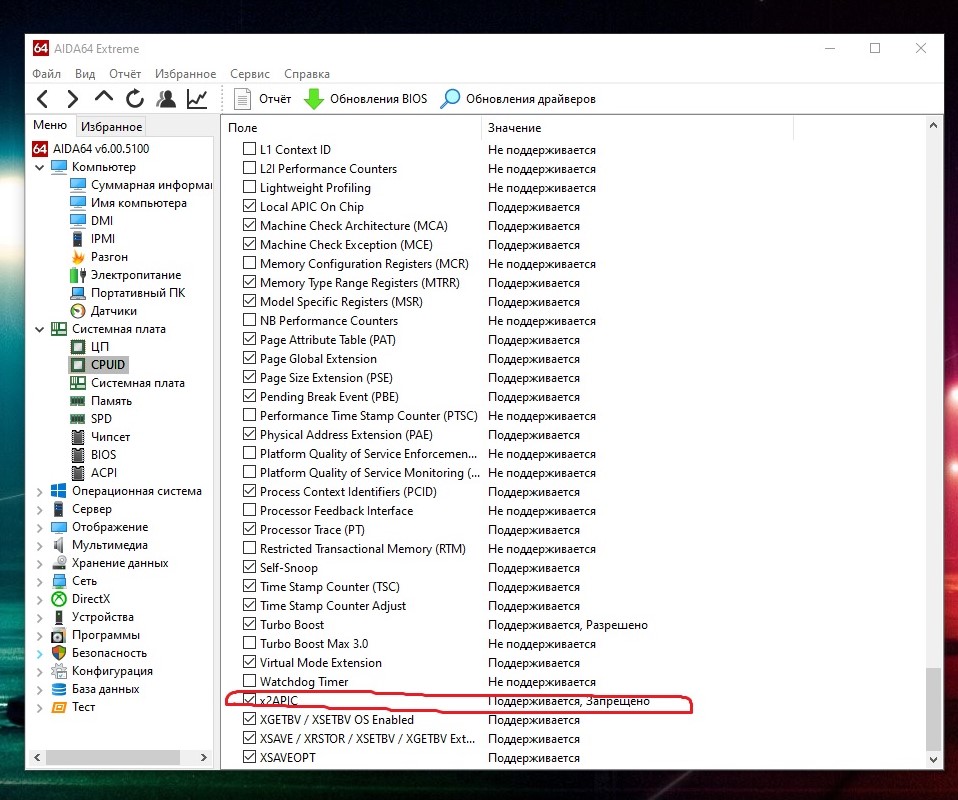Select AIDA64 v6.00.5100 root node icon
This screenshot has width=958, height=800.
point(40,149)
